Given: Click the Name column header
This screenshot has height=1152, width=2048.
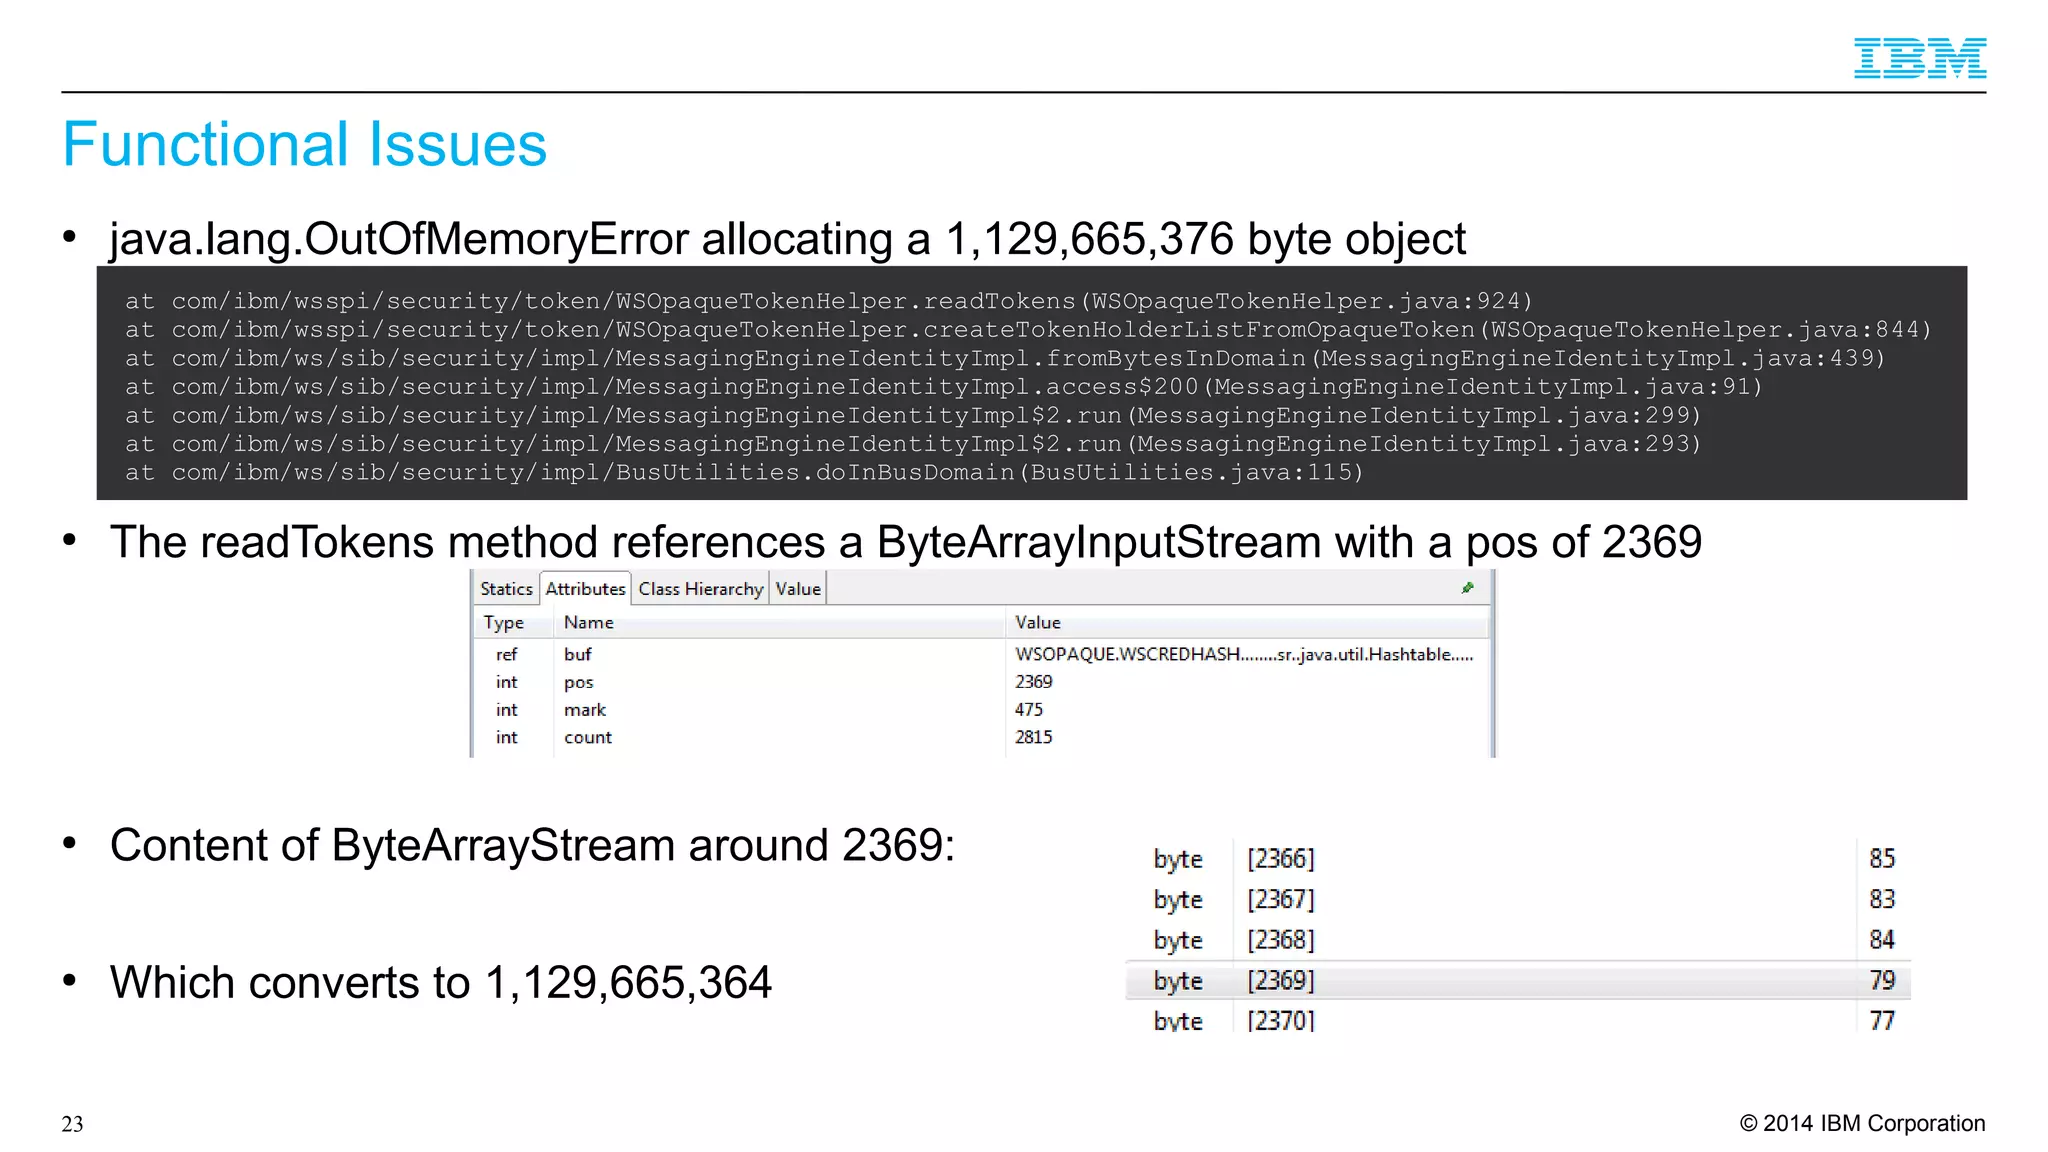Looking at the screenshot, I should [589, 622].
